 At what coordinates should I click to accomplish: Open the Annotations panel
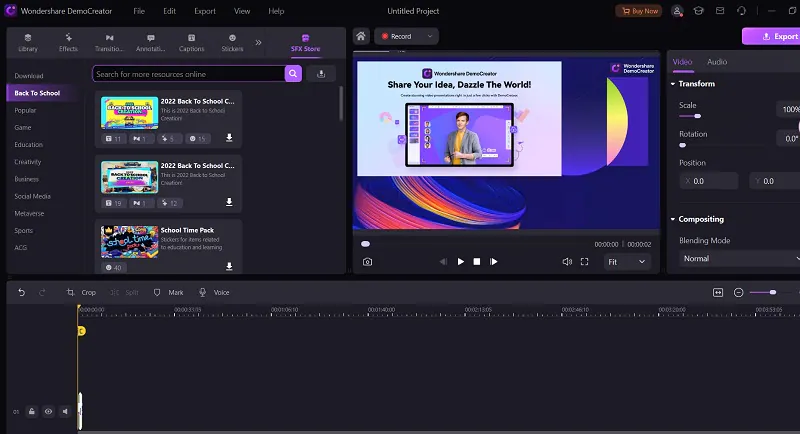click(x=151, y=43)
